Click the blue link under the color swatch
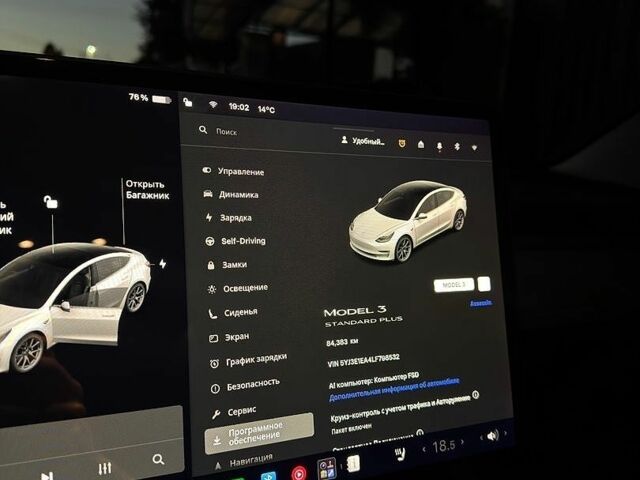 point(481,303)
